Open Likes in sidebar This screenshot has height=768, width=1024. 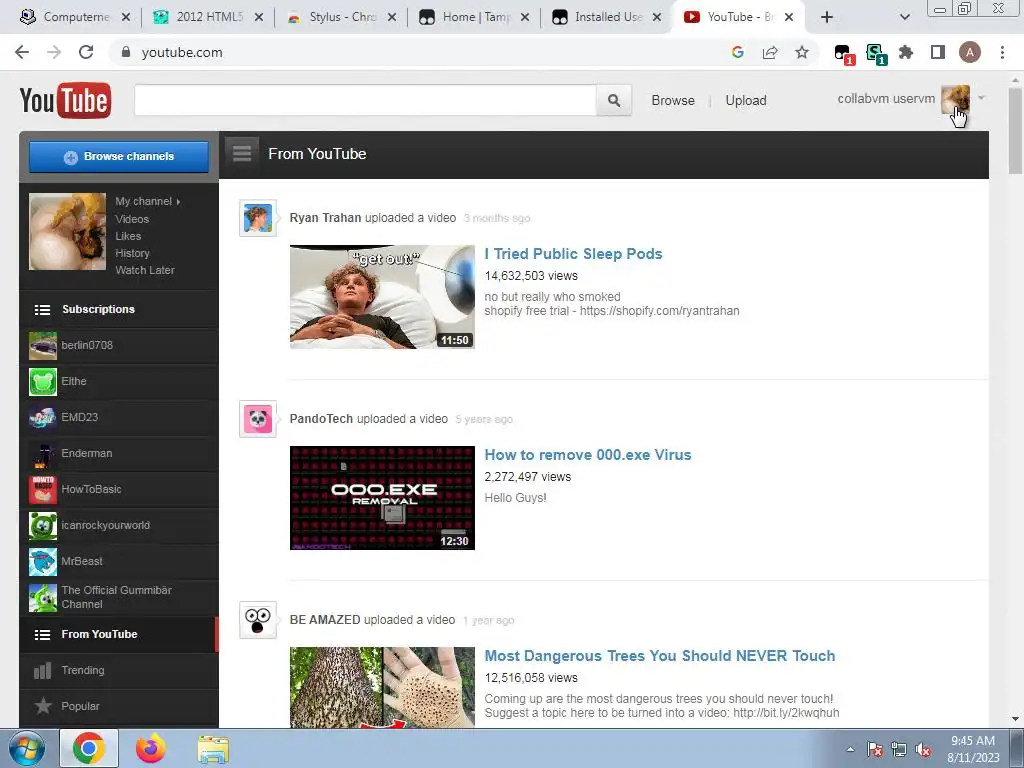click(x=128, y=236)
